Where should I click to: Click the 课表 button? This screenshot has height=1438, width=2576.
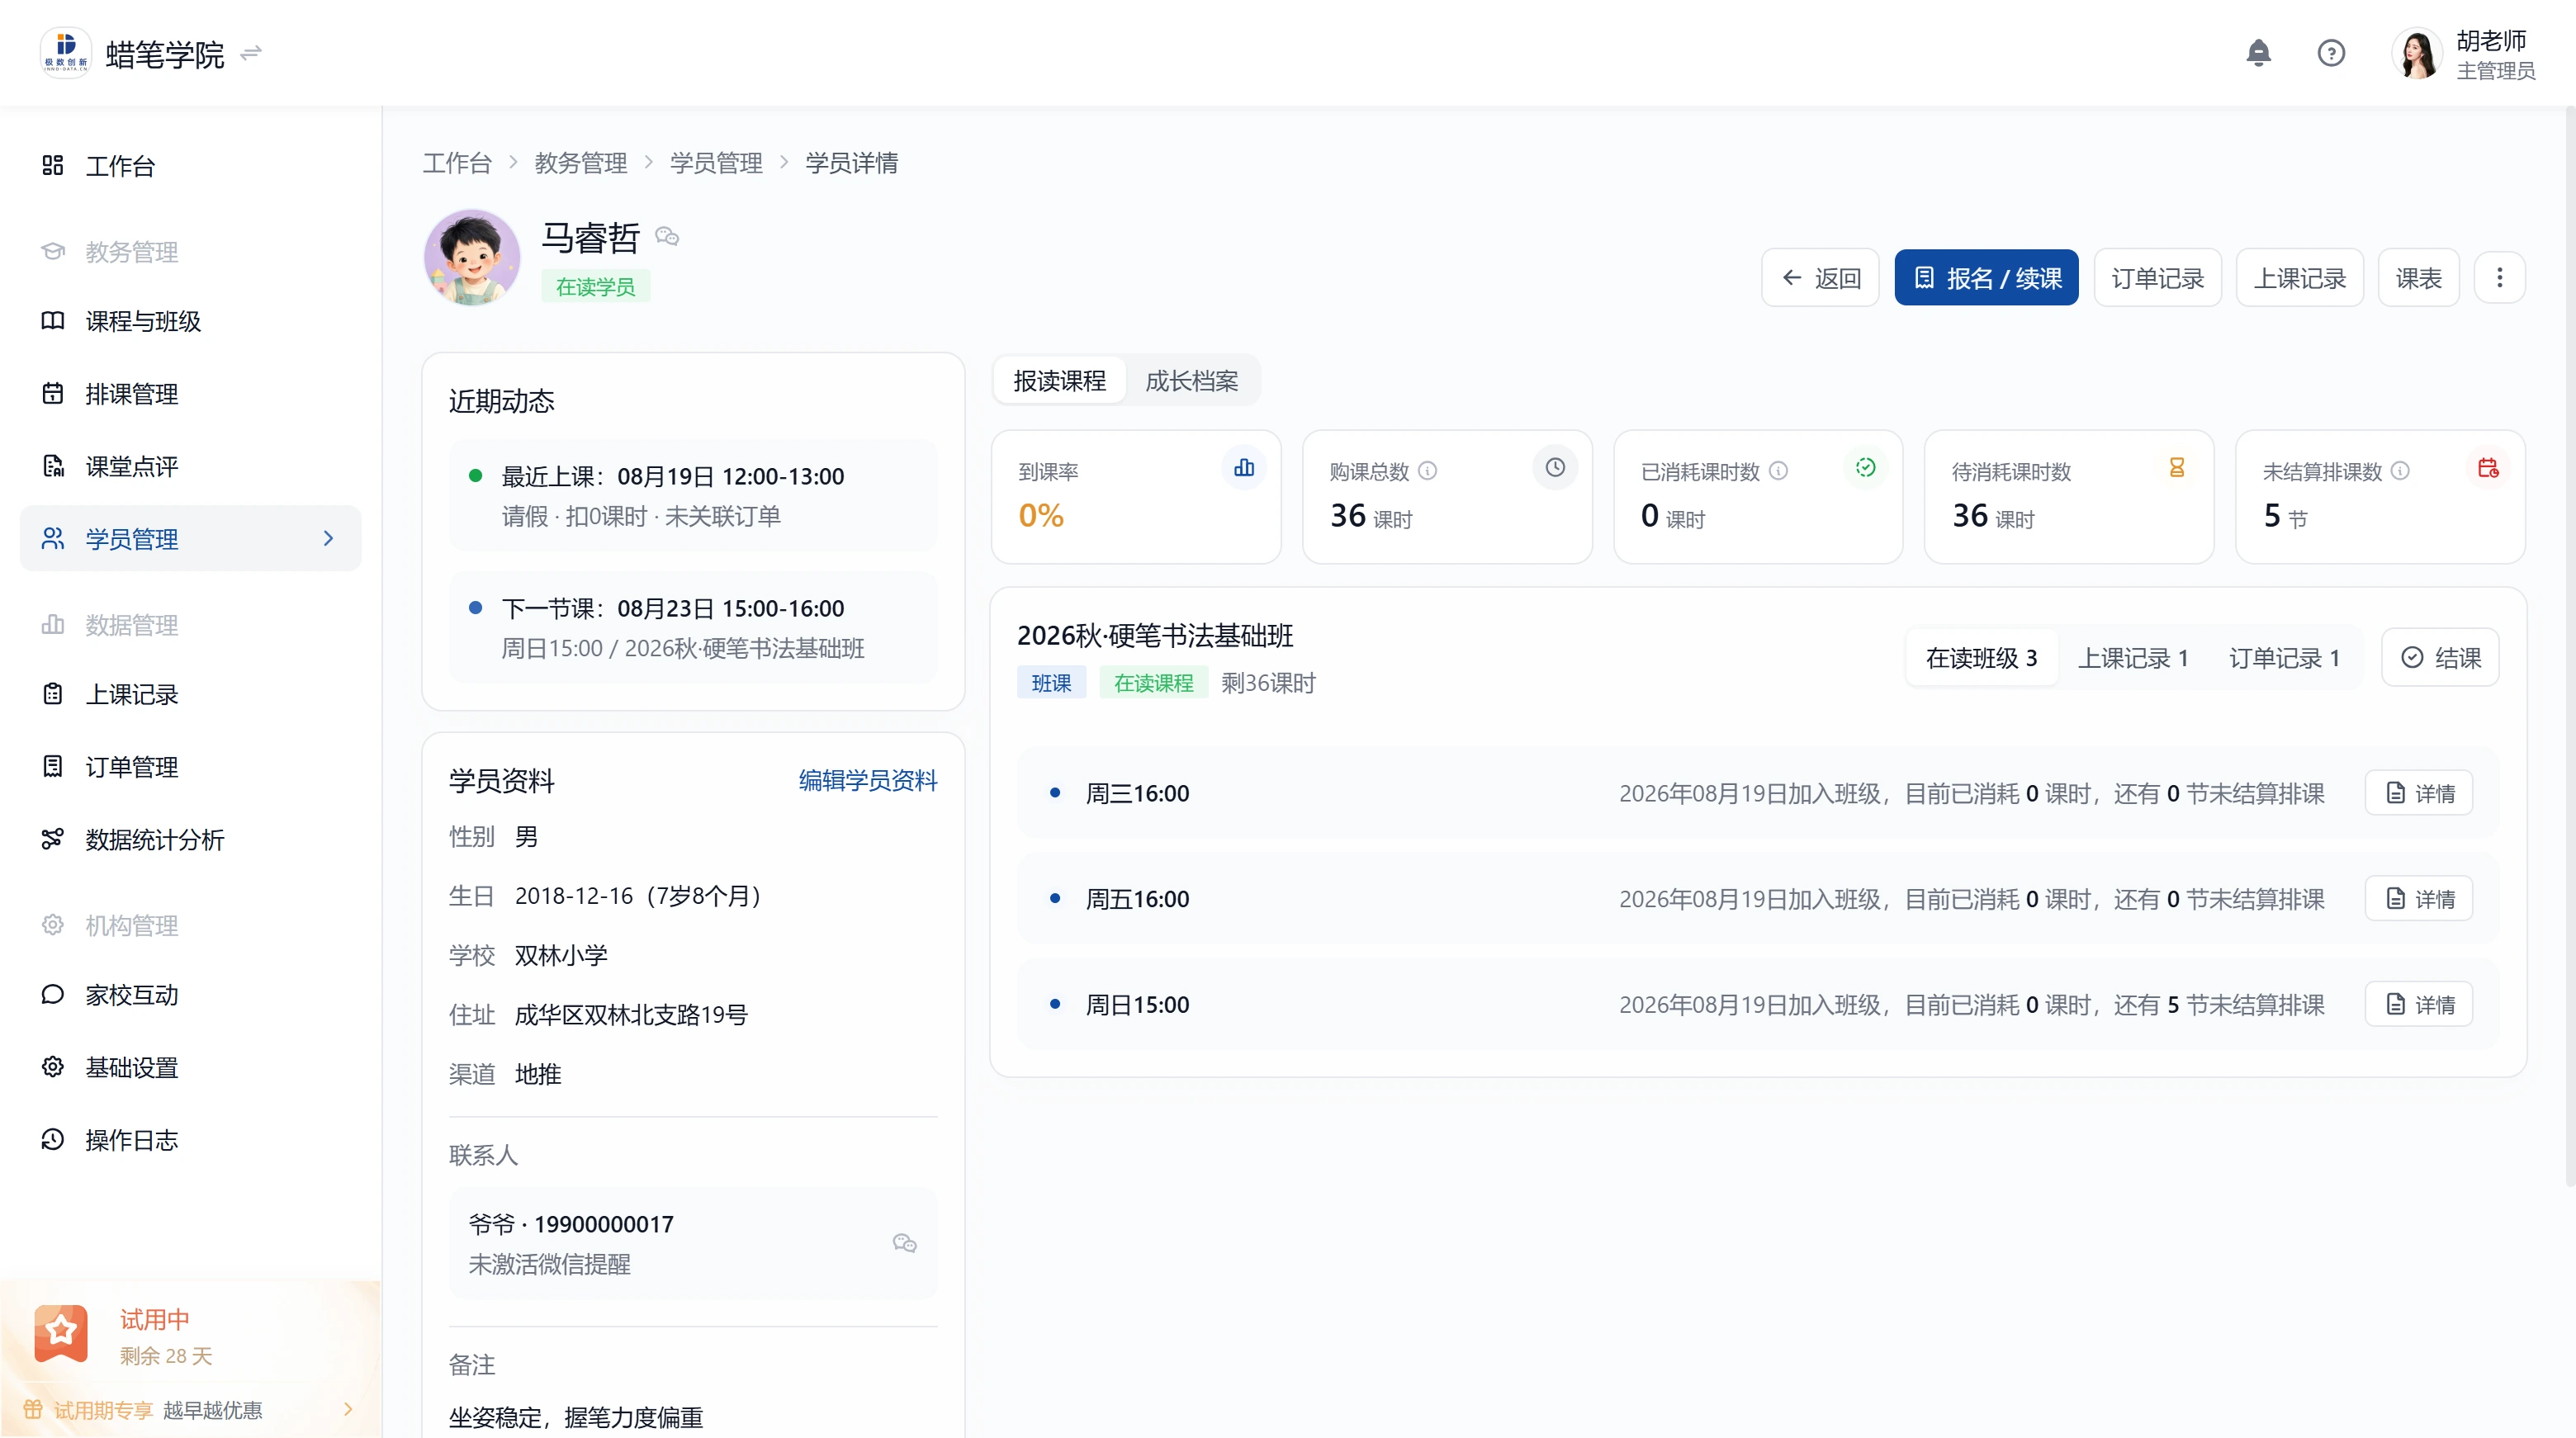[2418, 277]
